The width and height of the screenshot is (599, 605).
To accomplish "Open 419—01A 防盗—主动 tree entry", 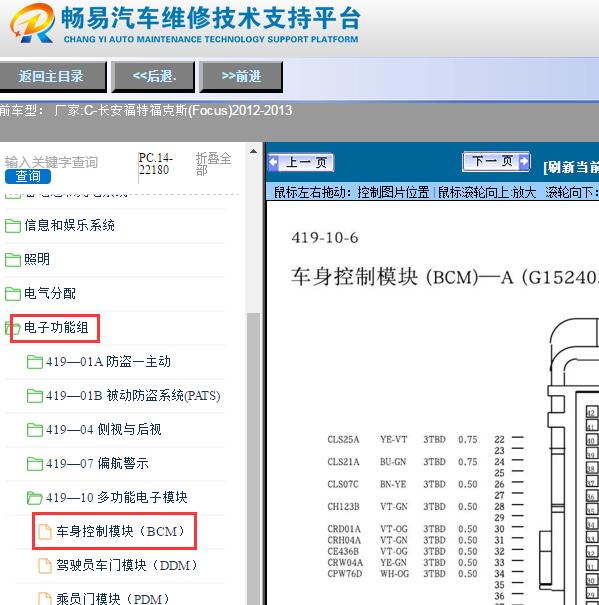I will pos(108,362).
